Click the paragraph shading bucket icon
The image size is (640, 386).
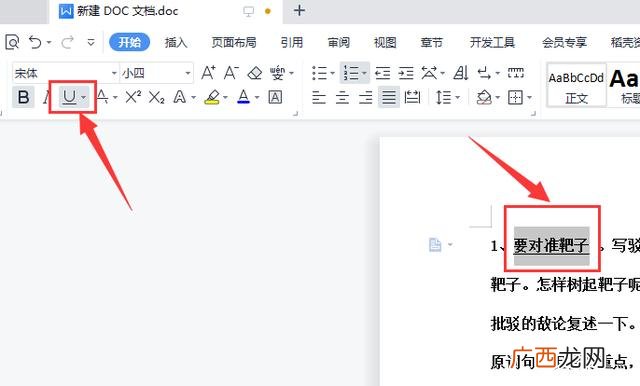tap(484, 97)
